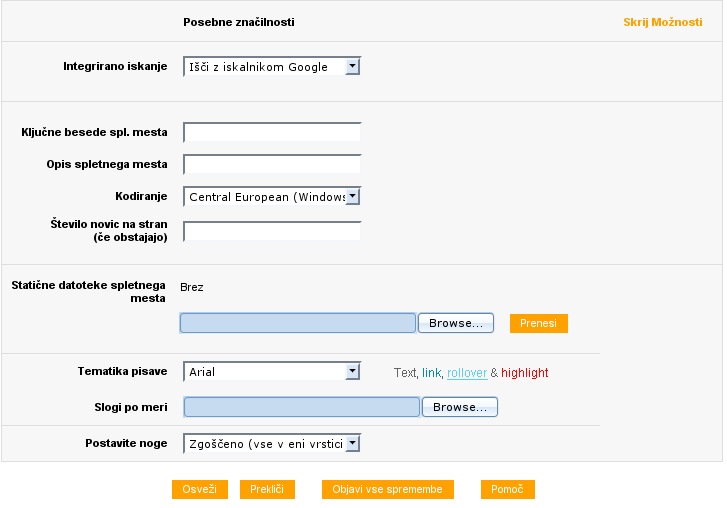Click Browse for Slogi po meri

click(460, 407)
